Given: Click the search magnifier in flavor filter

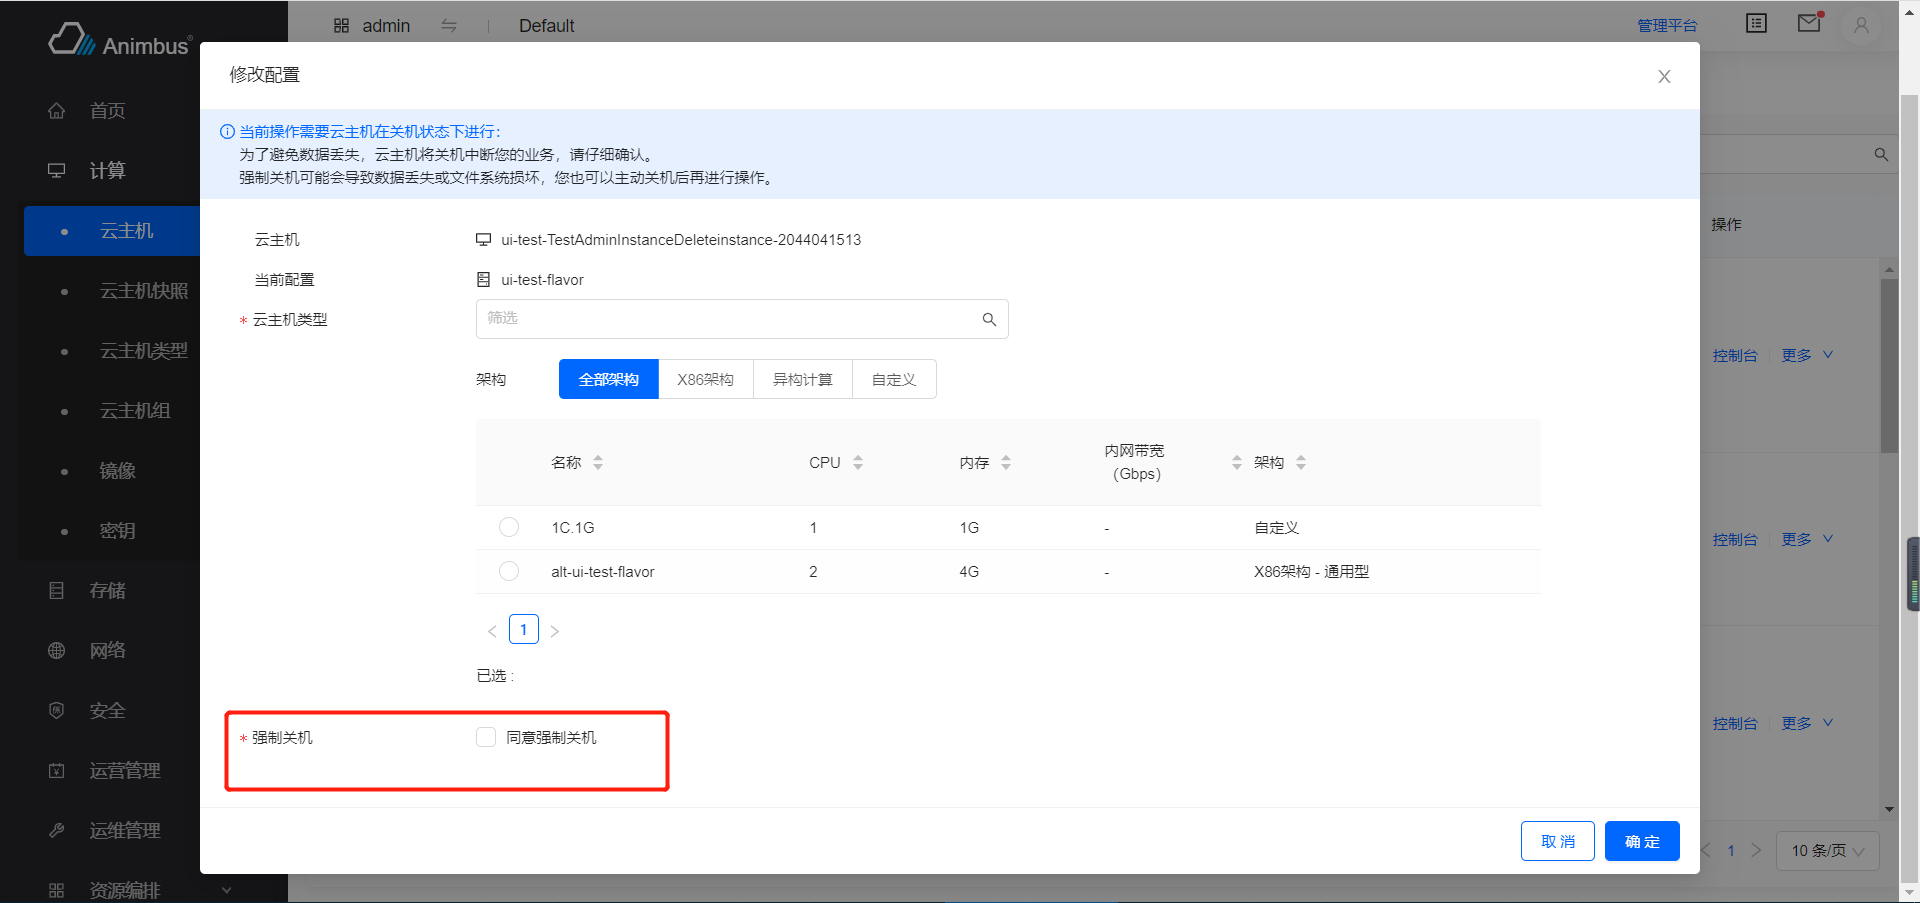Looking at the screenshot, I should pyautogui.click(x=989, y=319).
